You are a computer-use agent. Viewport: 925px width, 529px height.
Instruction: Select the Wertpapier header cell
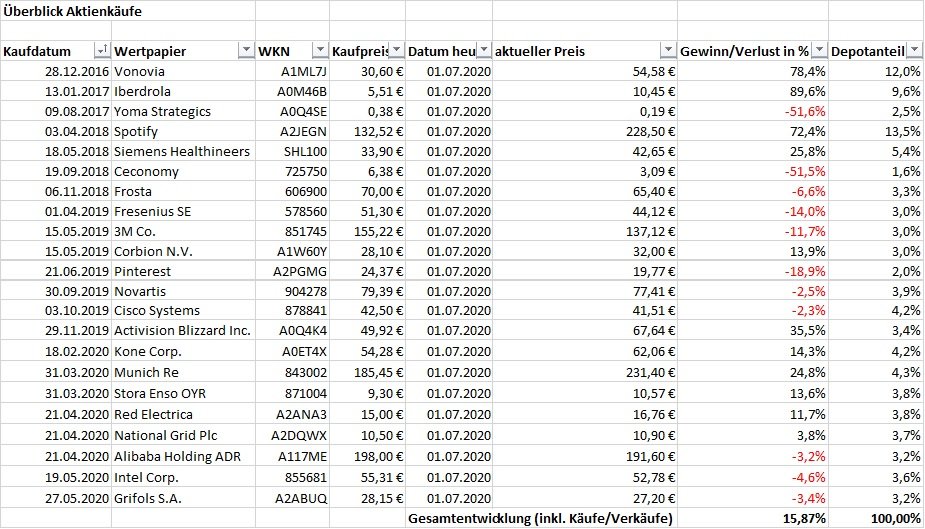click(183, 51)
